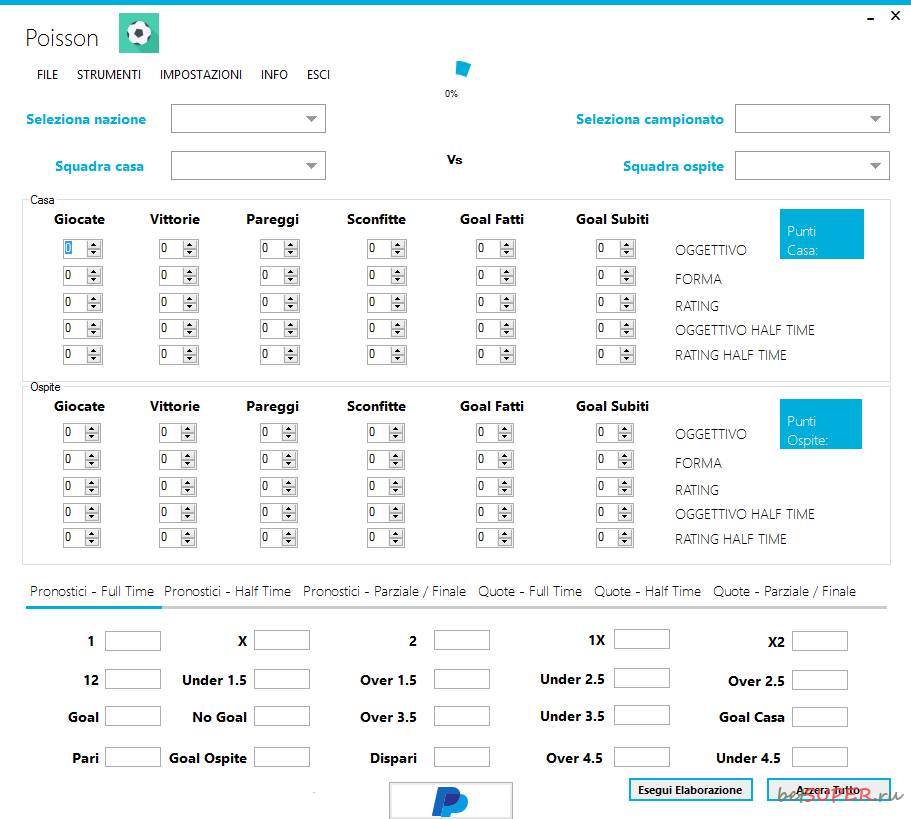Click the Over 2.5 result field
The height and width of the screenshot is (819, 911).
pos(819,680)
